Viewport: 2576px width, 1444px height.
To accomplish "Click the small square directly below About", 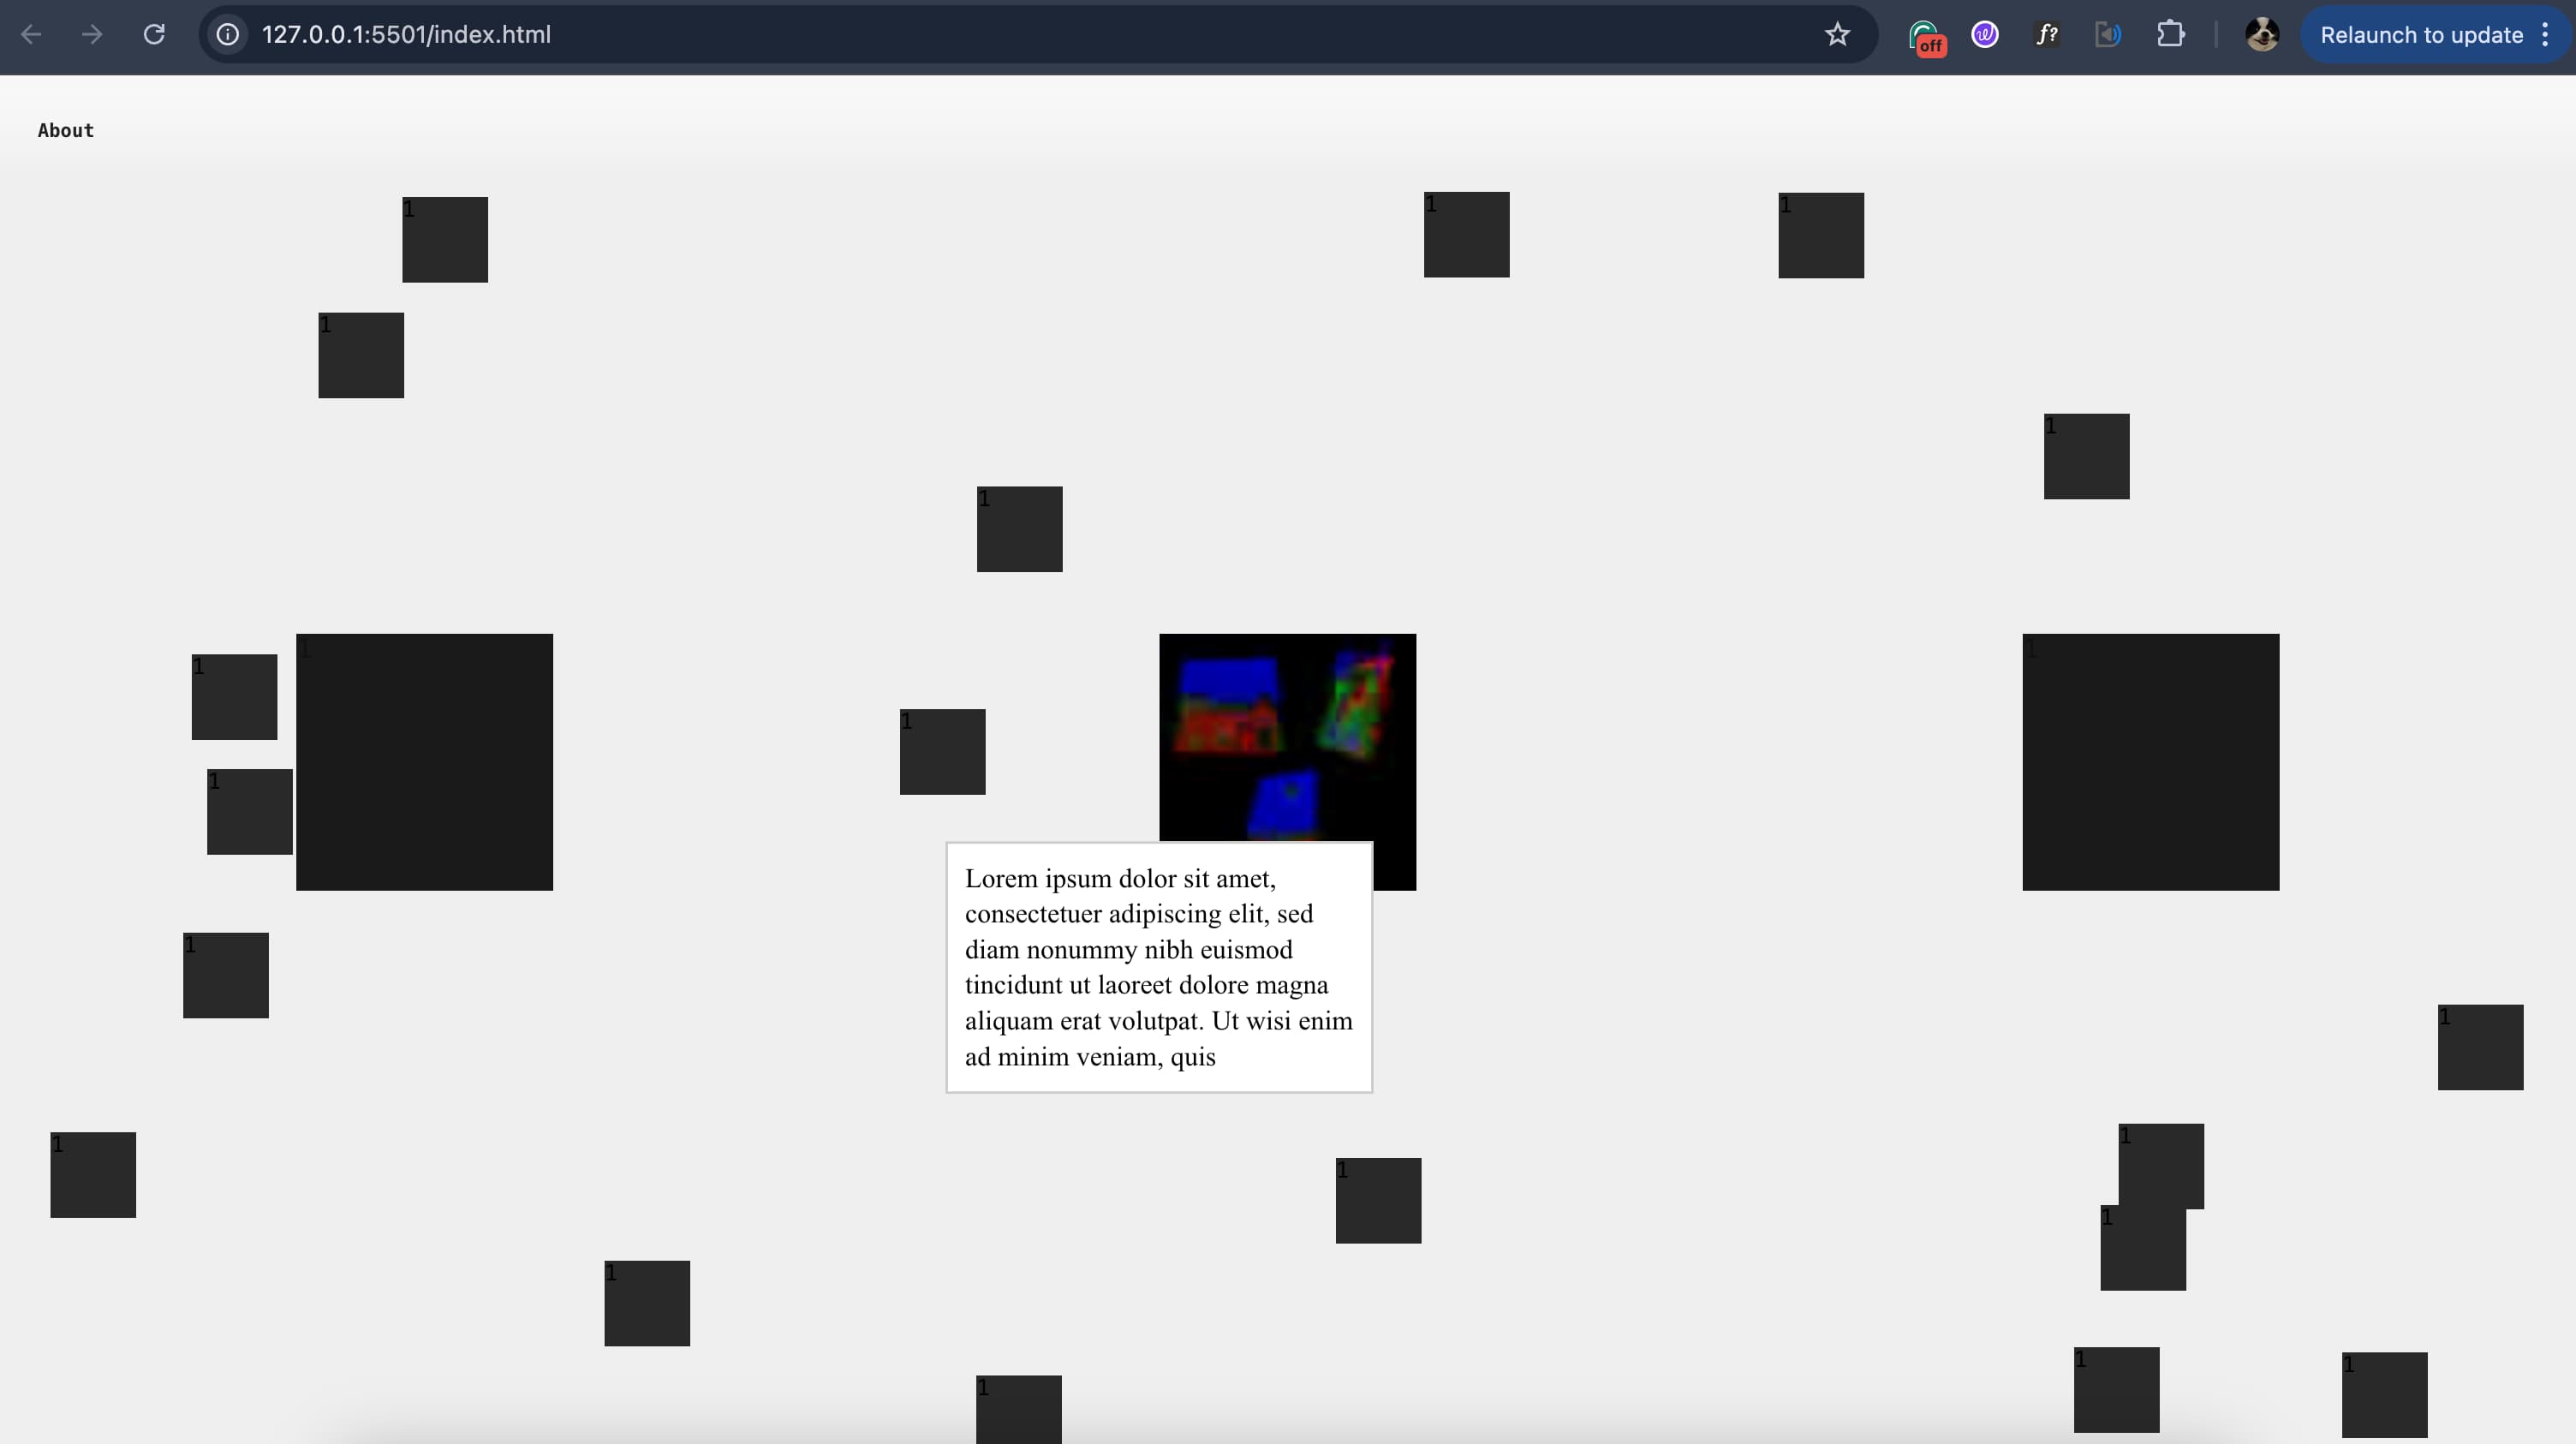I will point(93,1175).
